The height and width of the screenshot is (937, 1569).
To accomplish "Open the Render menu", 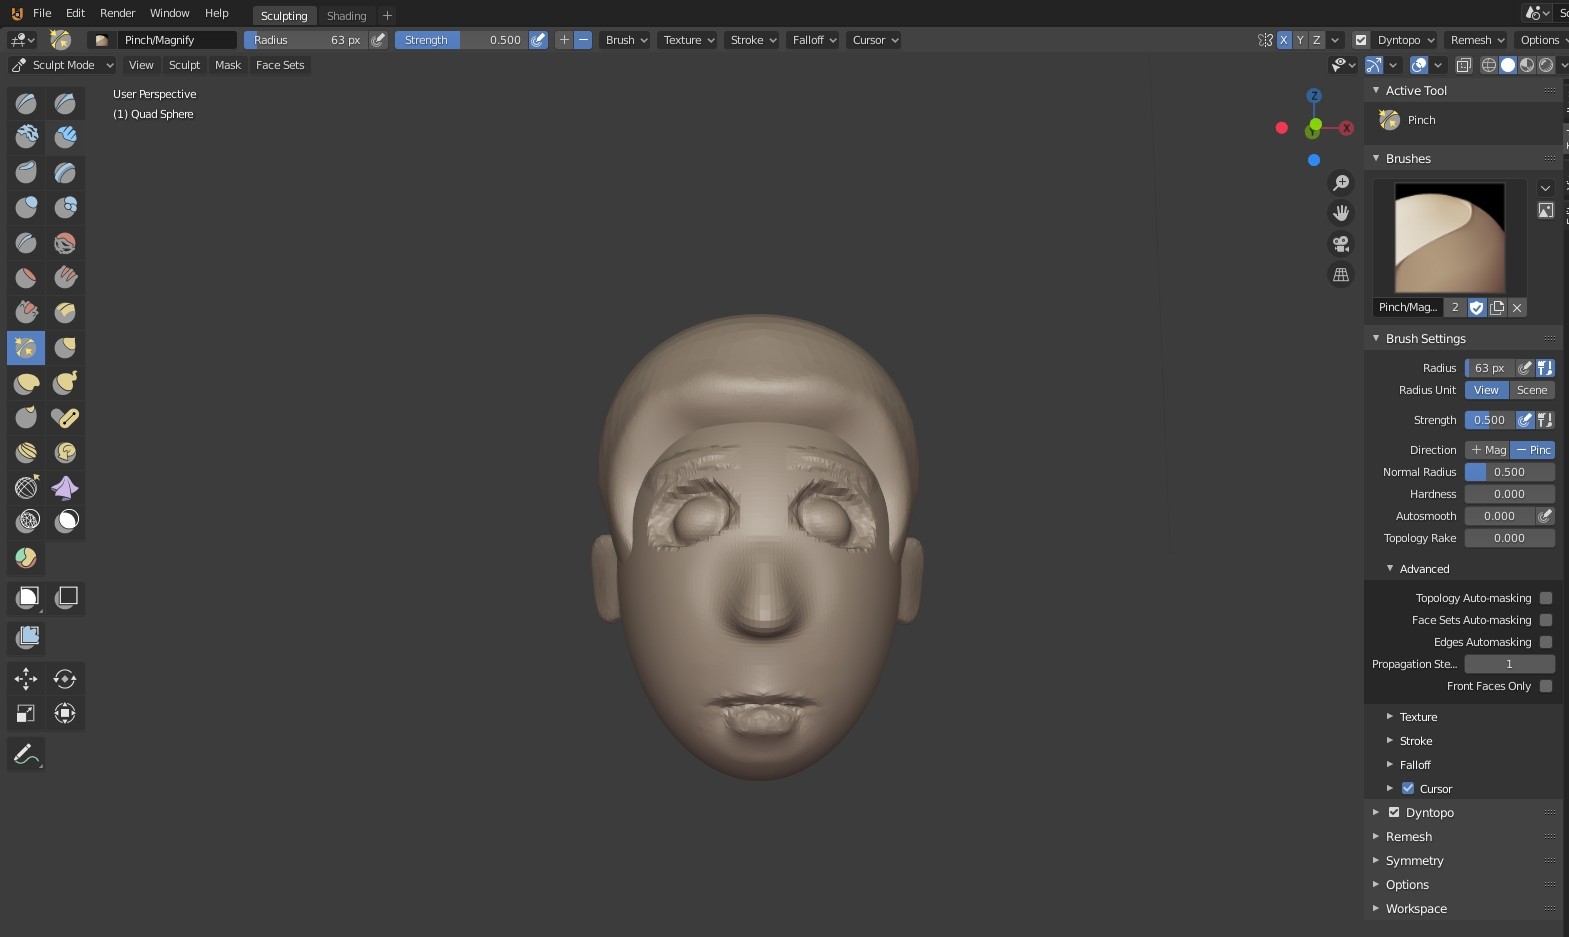I will coord(117,13).
